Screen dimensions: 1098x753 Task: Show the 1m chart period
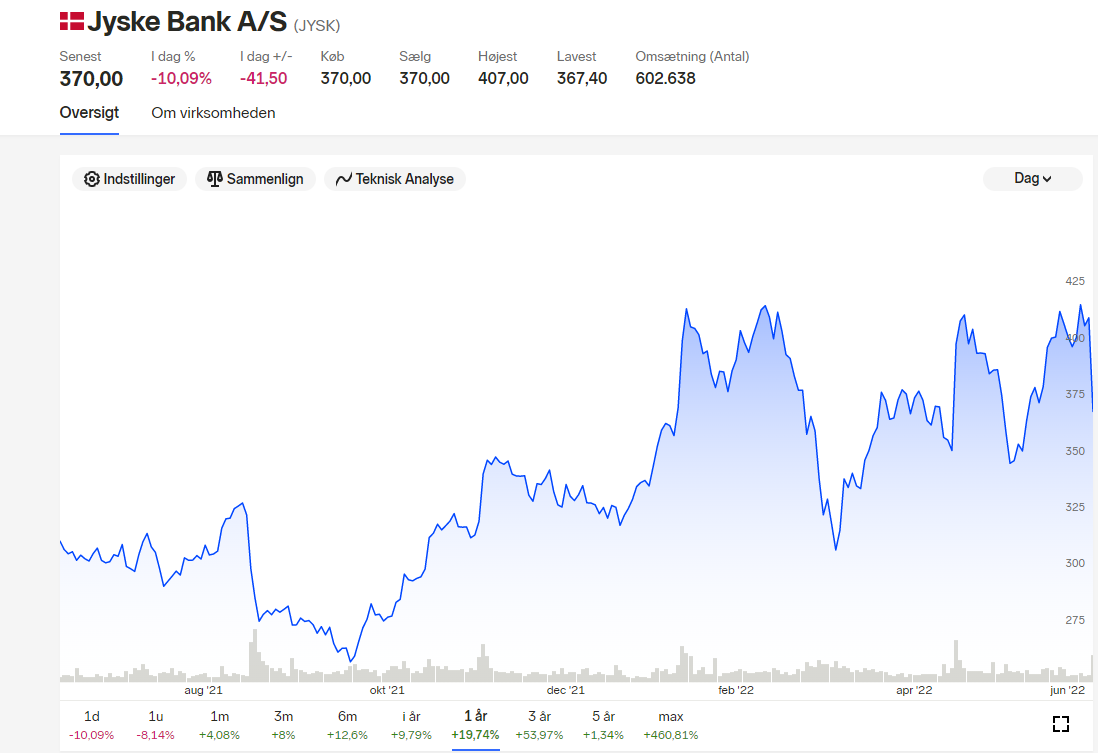[x=219, y=725]
